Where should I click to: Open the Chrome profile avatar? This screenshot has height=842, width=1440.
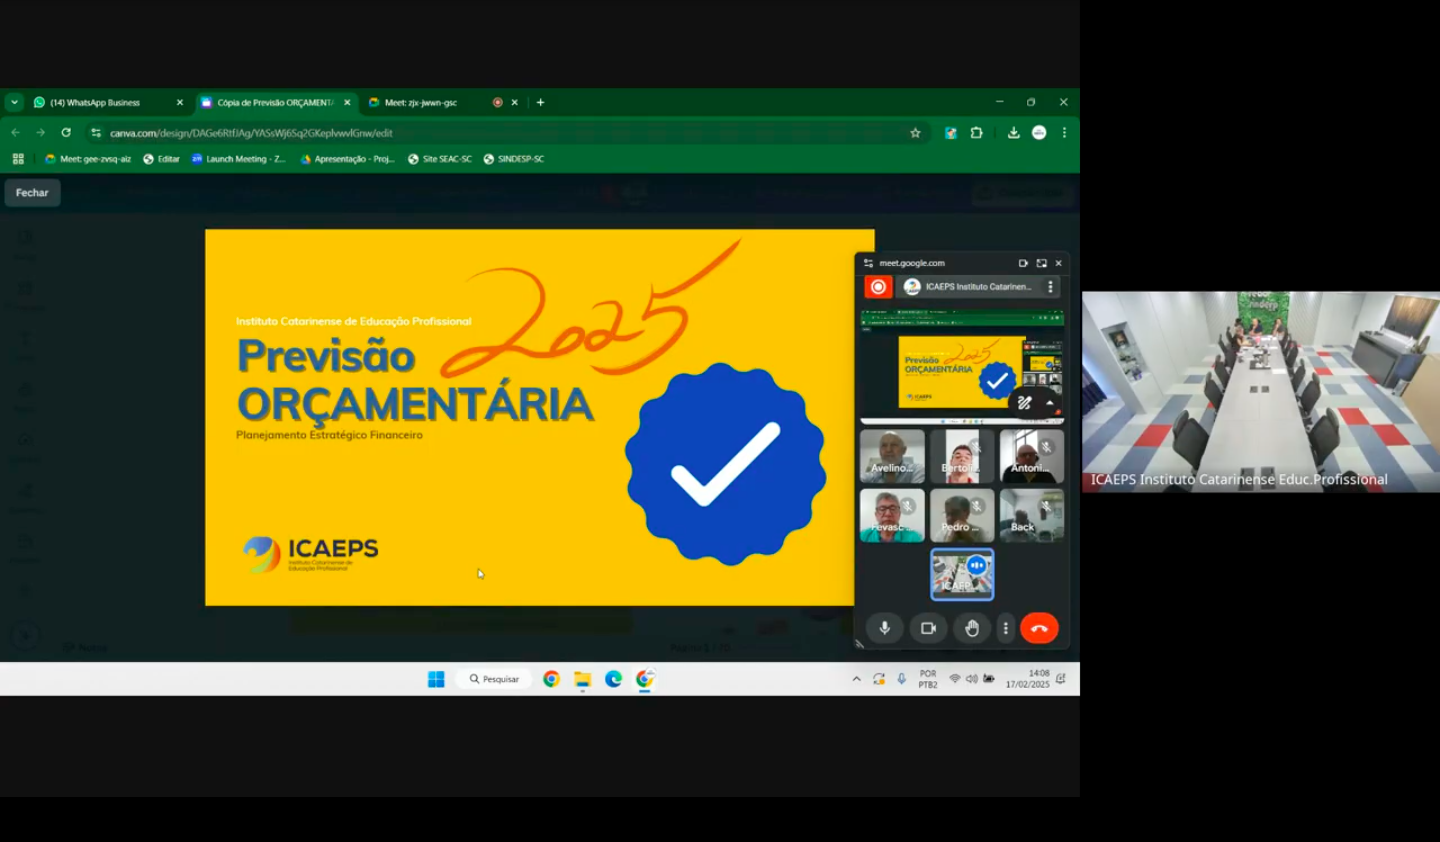(1039, 132)
